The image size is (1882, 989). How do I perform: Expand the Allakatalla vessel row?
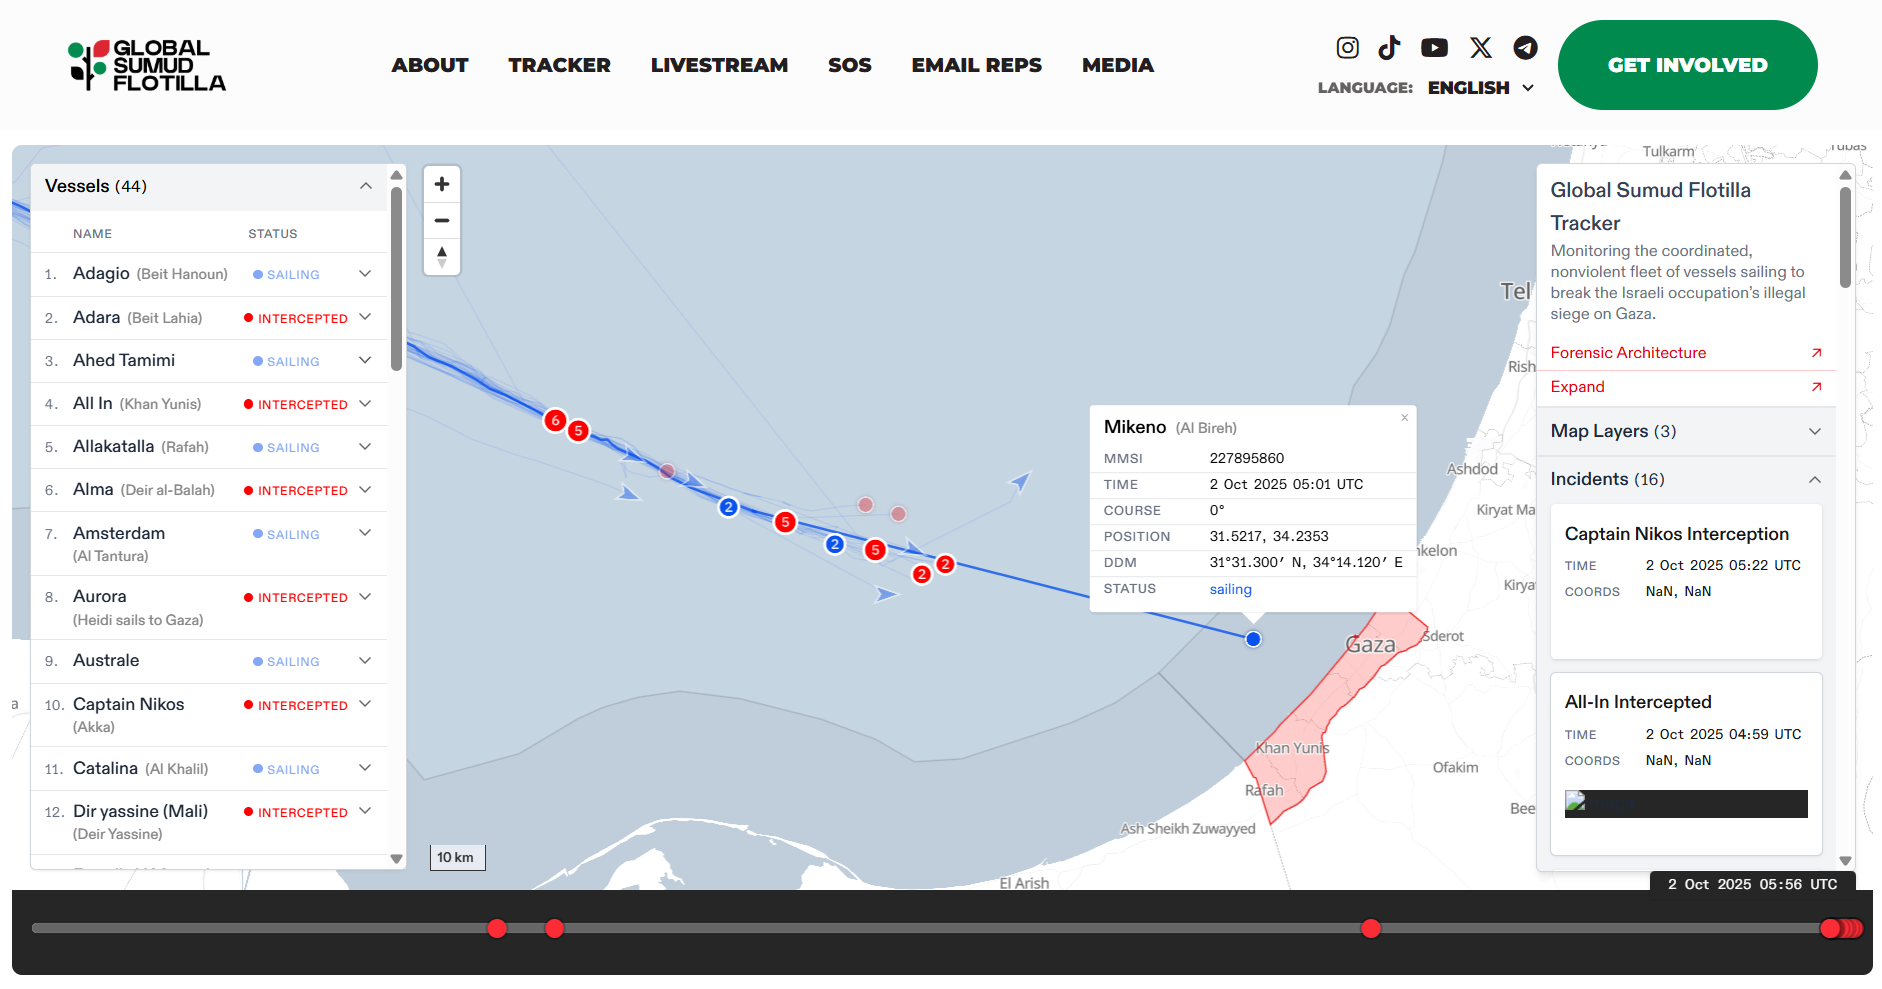click(x=365, y=446)
